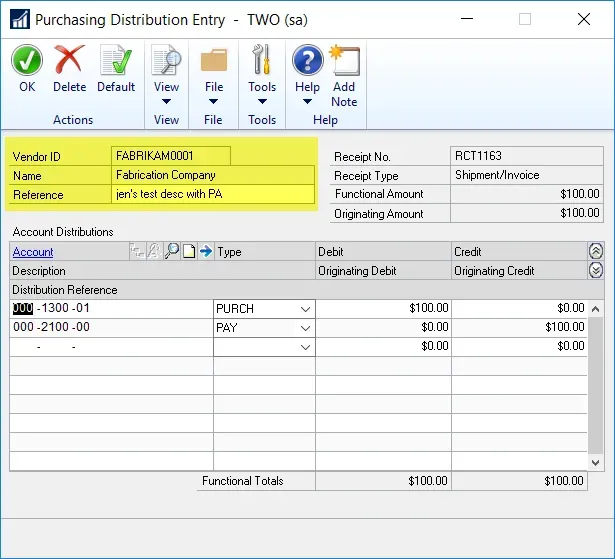Open the PAY type dropdown
Image resolution: width=615 pixels, height=559 pixels.
tap(305, 328)
